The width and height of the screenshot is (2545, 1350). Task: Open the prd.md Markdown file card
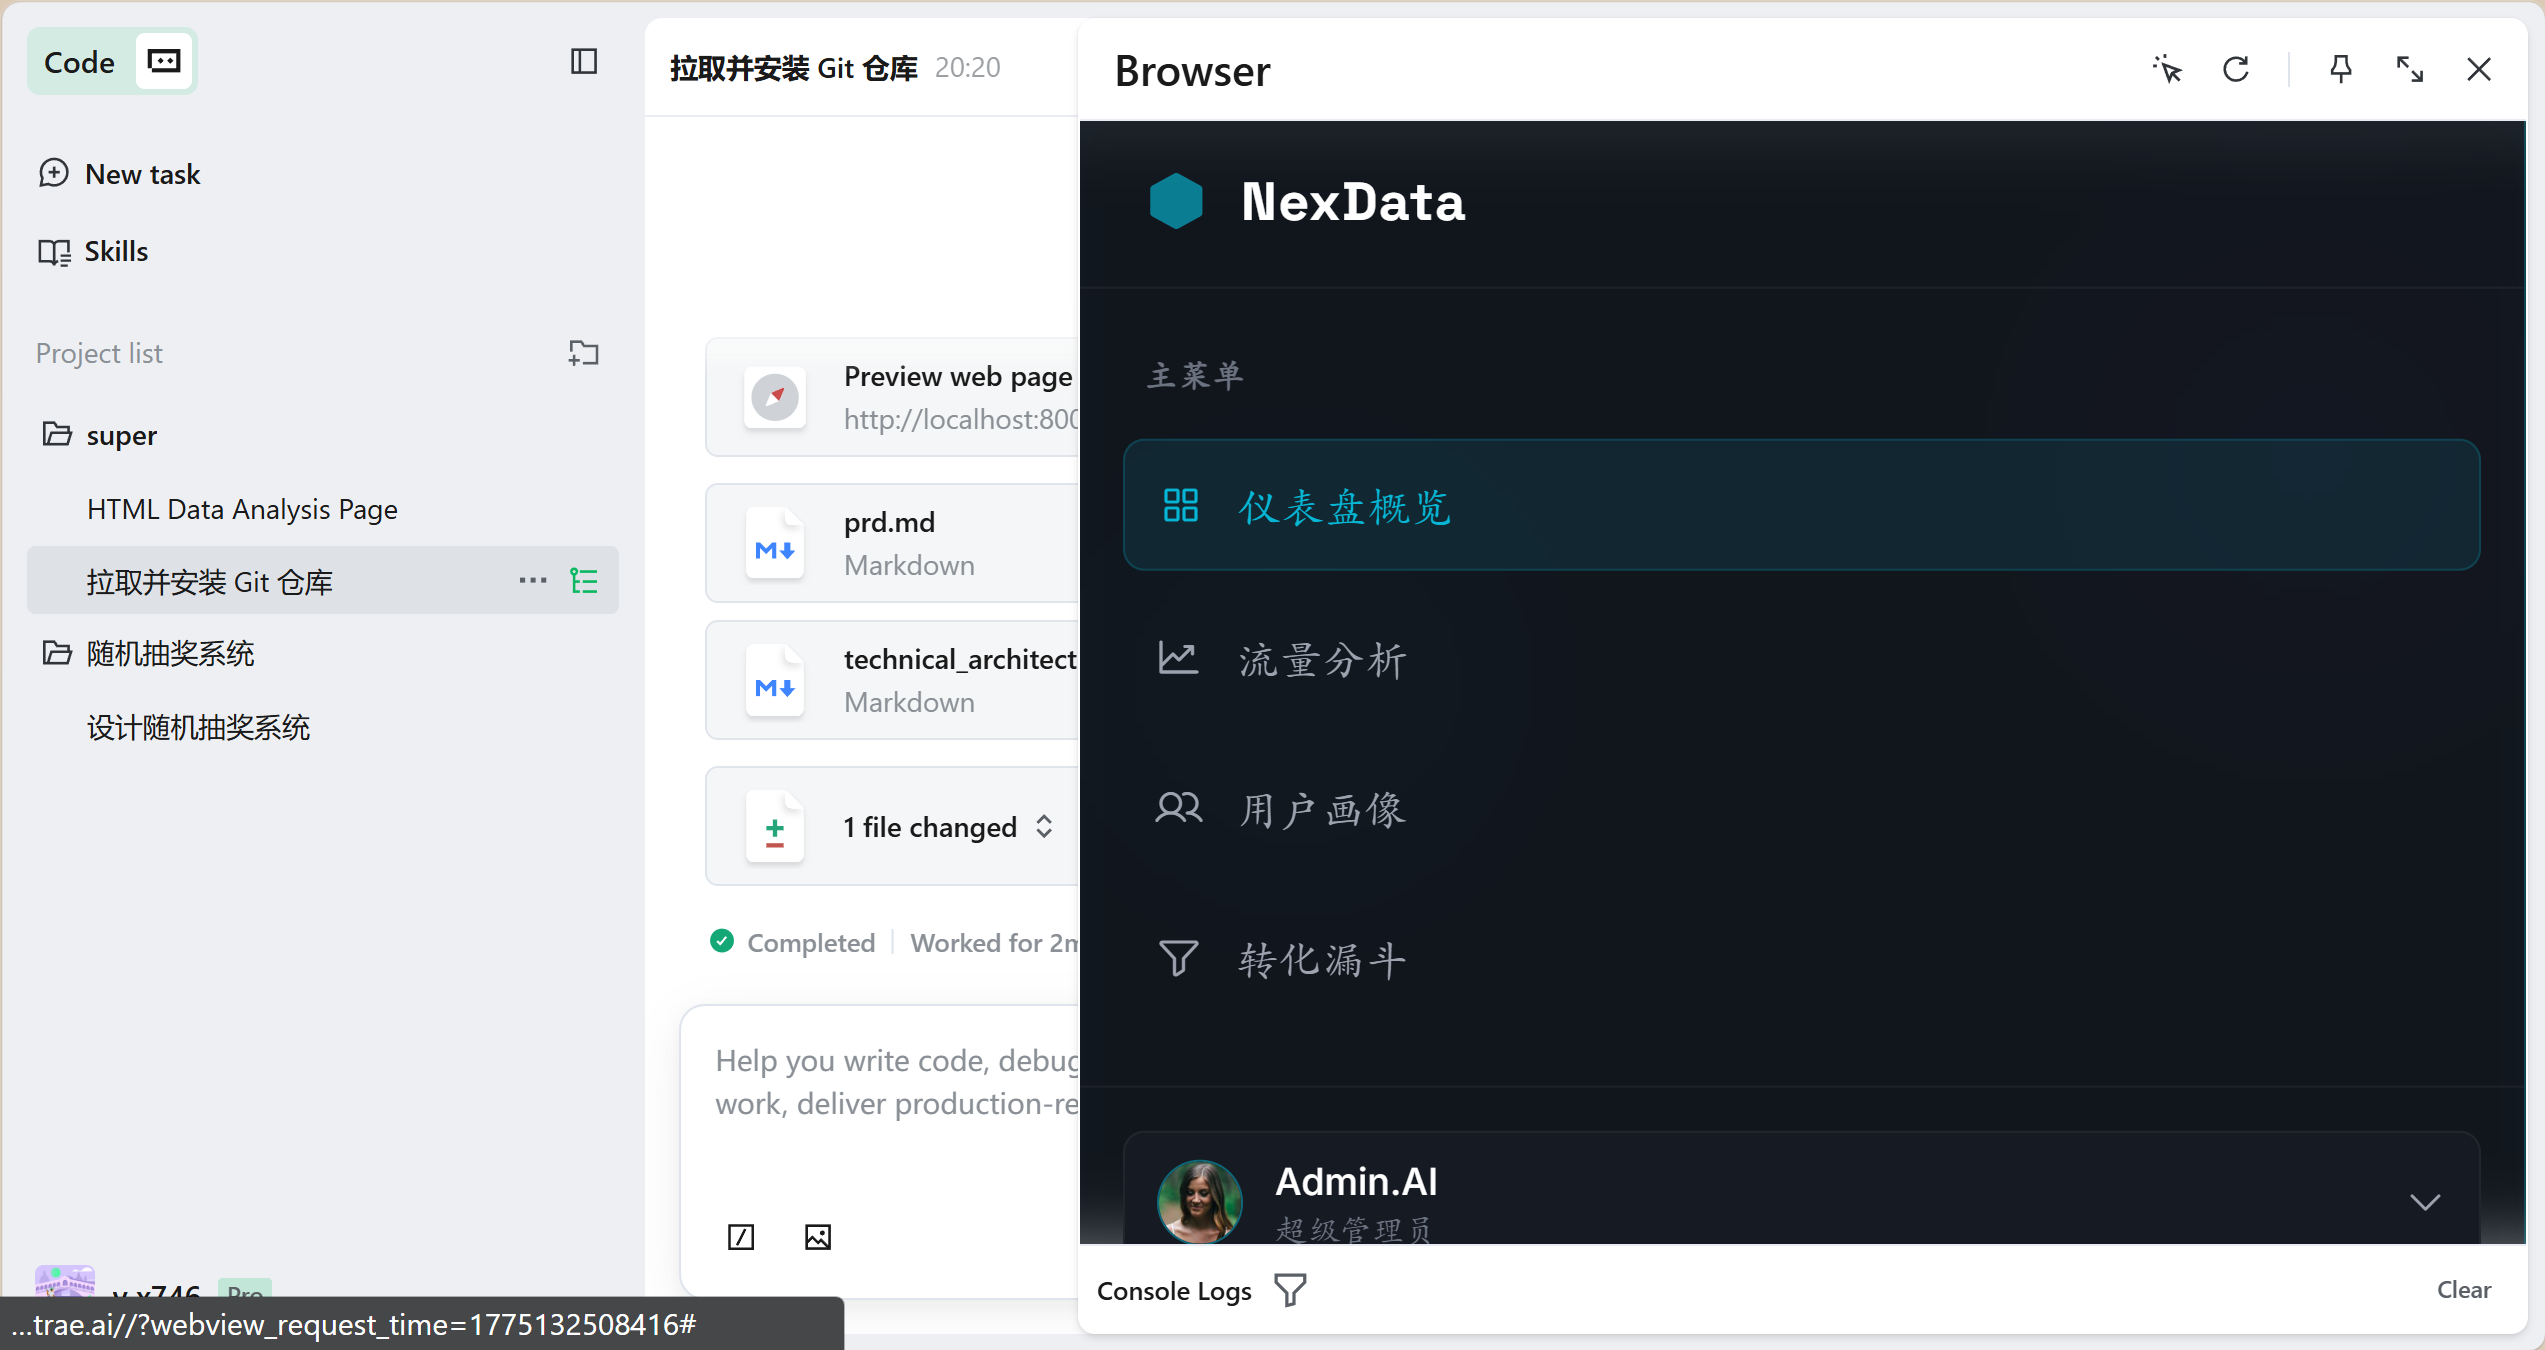(x=892, y=543)
